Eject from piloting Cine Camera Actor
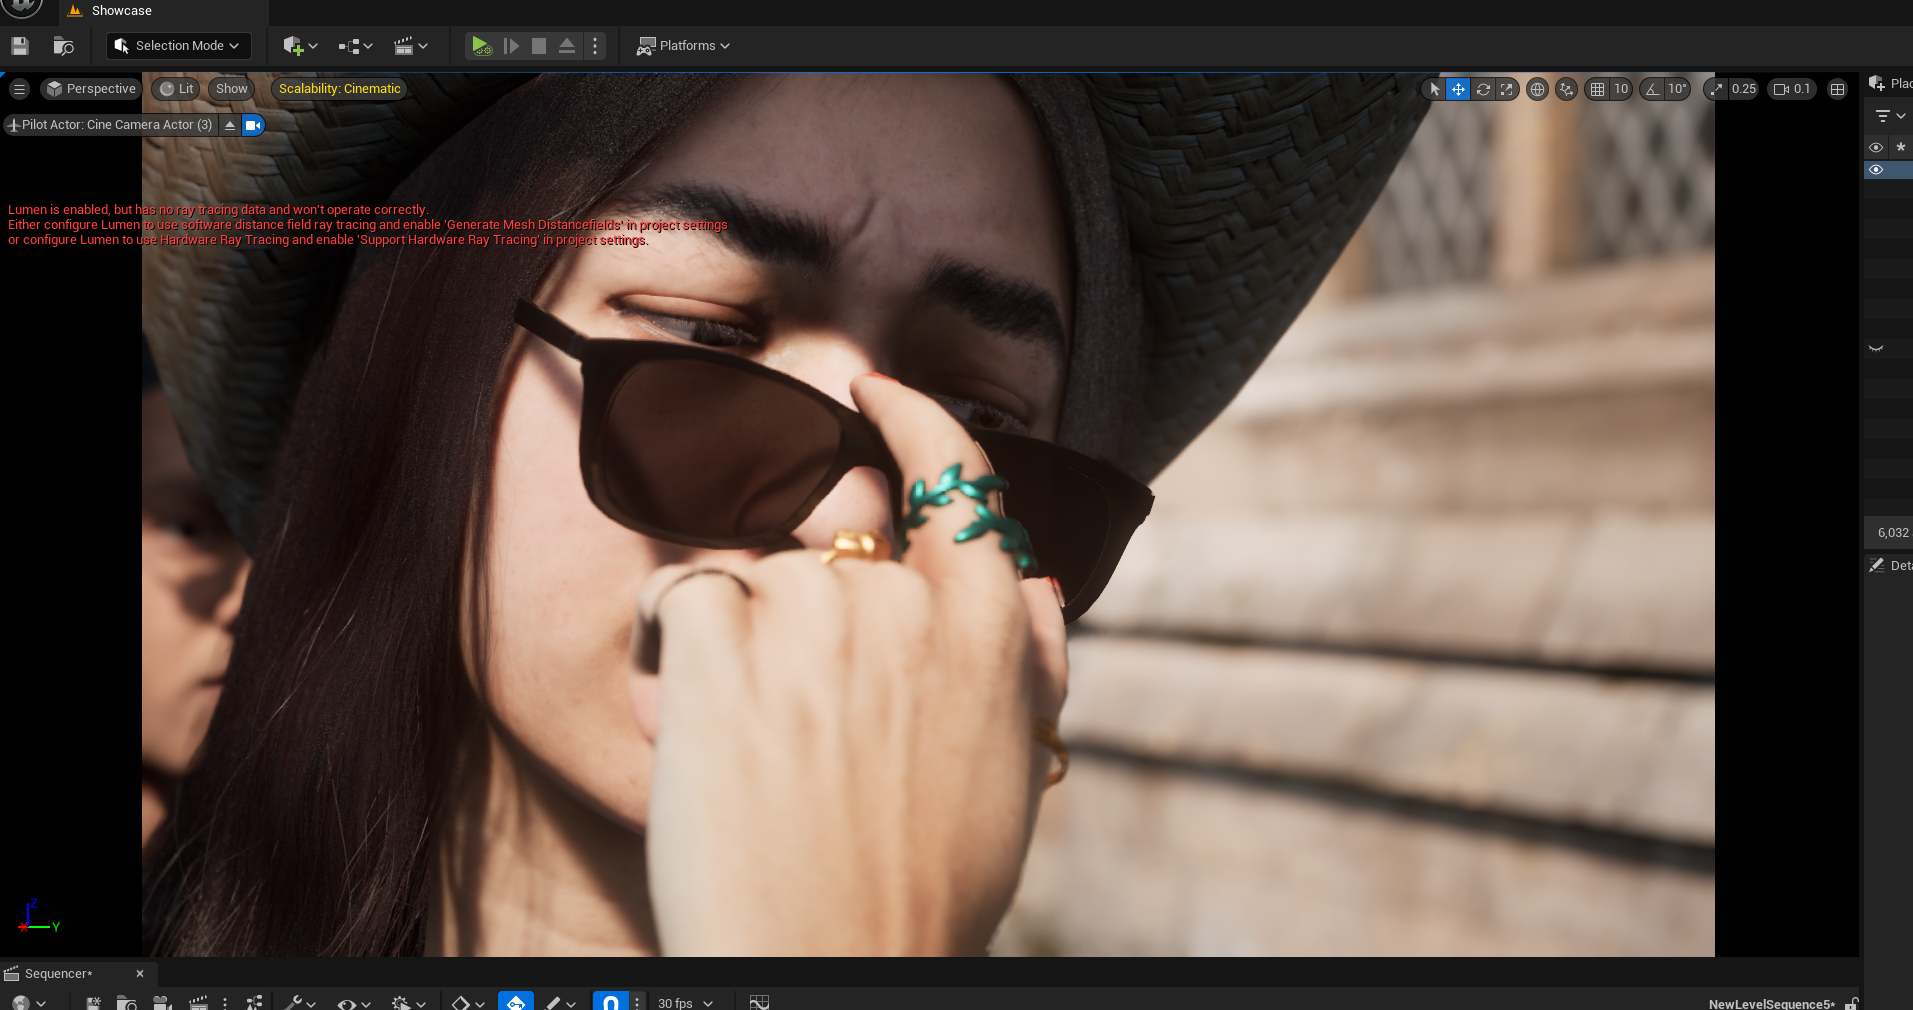Image resolution: width=1913 pixels, height=1010 pixels. [x=230, y=124]
